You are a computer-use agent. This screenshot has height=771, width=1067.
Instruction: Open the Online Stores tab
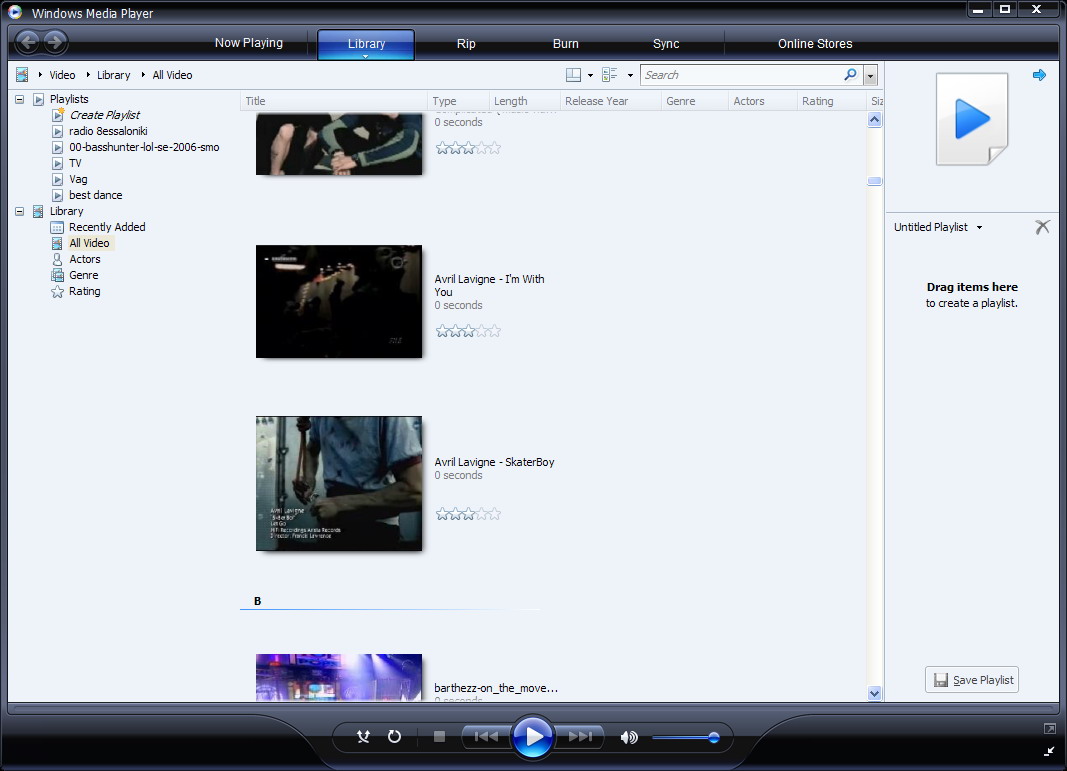815,44
